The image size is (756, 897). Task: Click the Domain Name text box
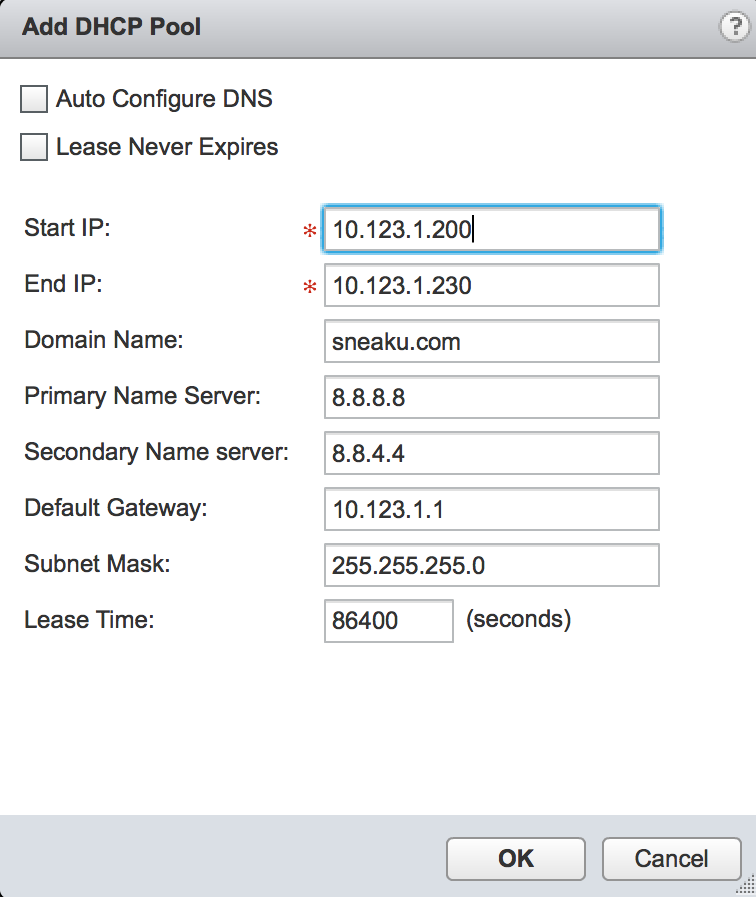point(492,341)
